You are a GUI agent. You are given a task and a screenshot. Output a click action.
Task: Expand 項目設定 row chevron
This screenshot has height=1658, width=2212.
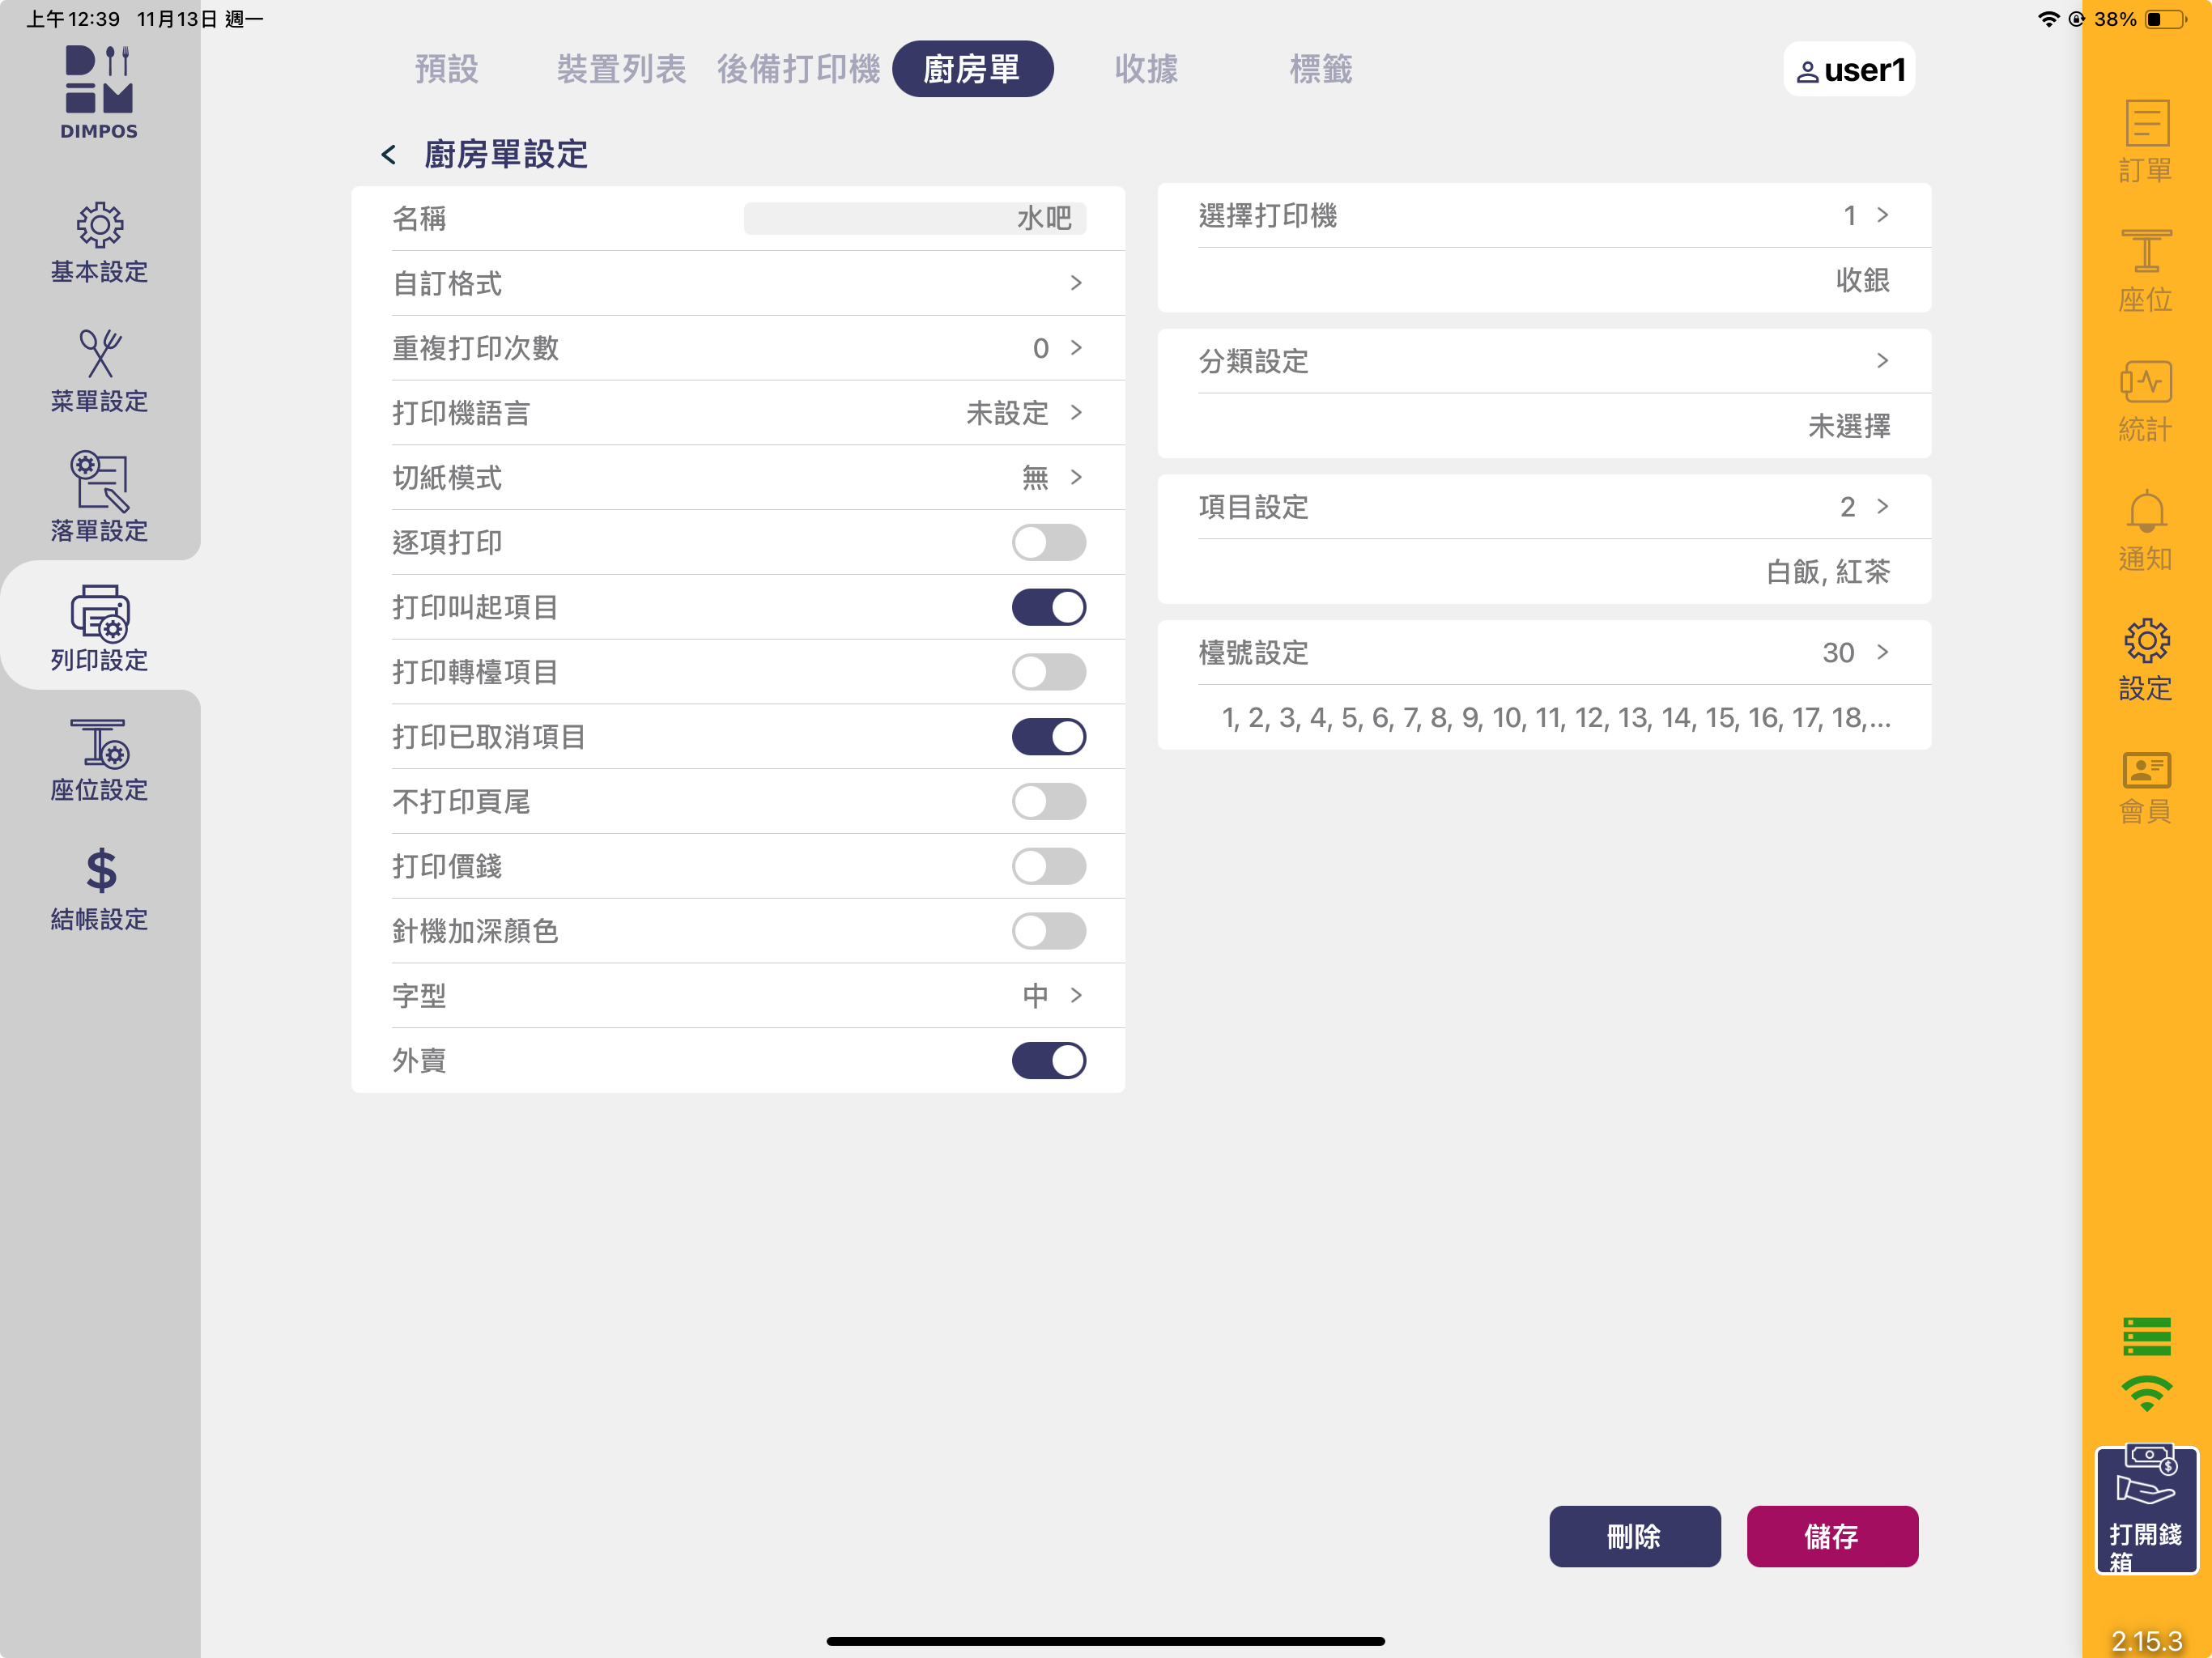[x=1883, y=507]
